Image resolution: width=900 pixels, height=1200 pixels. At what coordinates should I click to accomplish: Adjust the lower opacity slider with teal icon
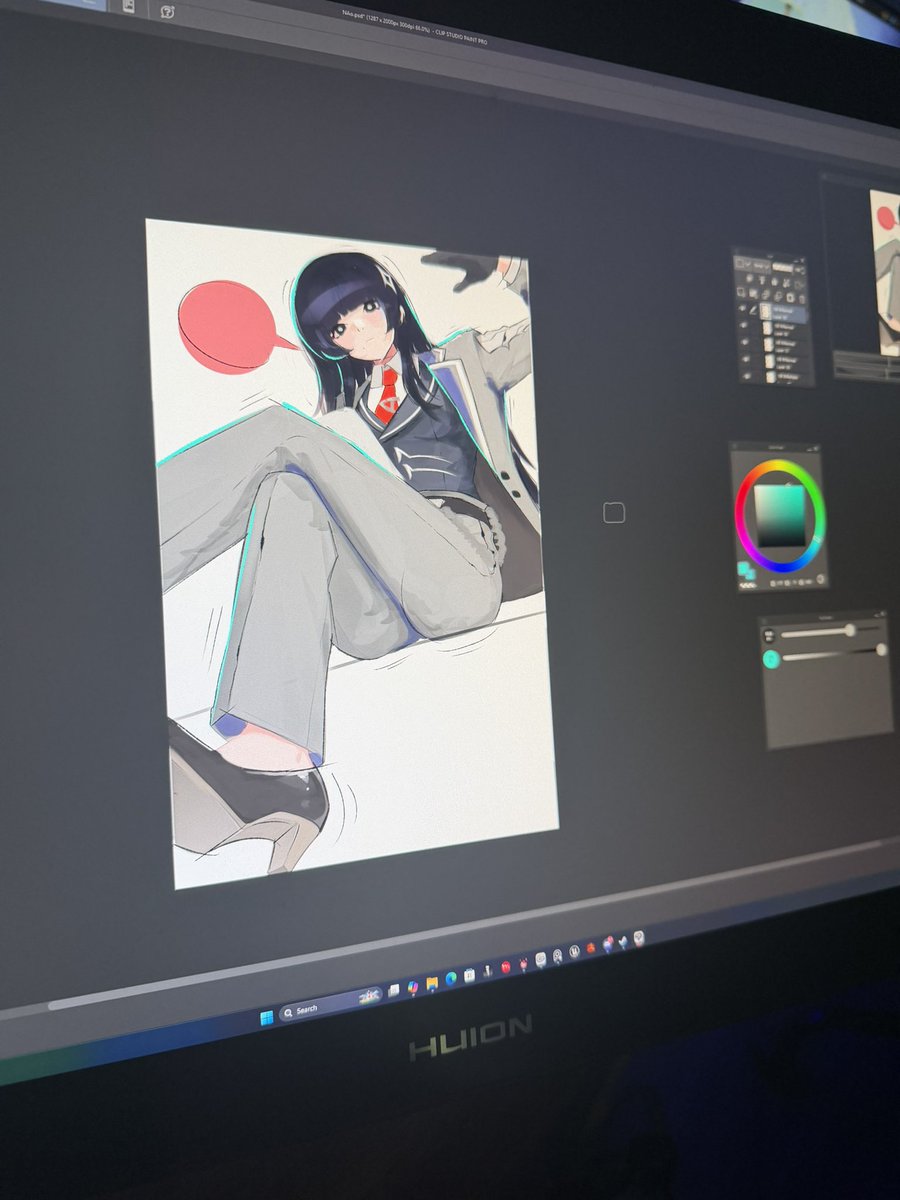pos(834,654)
